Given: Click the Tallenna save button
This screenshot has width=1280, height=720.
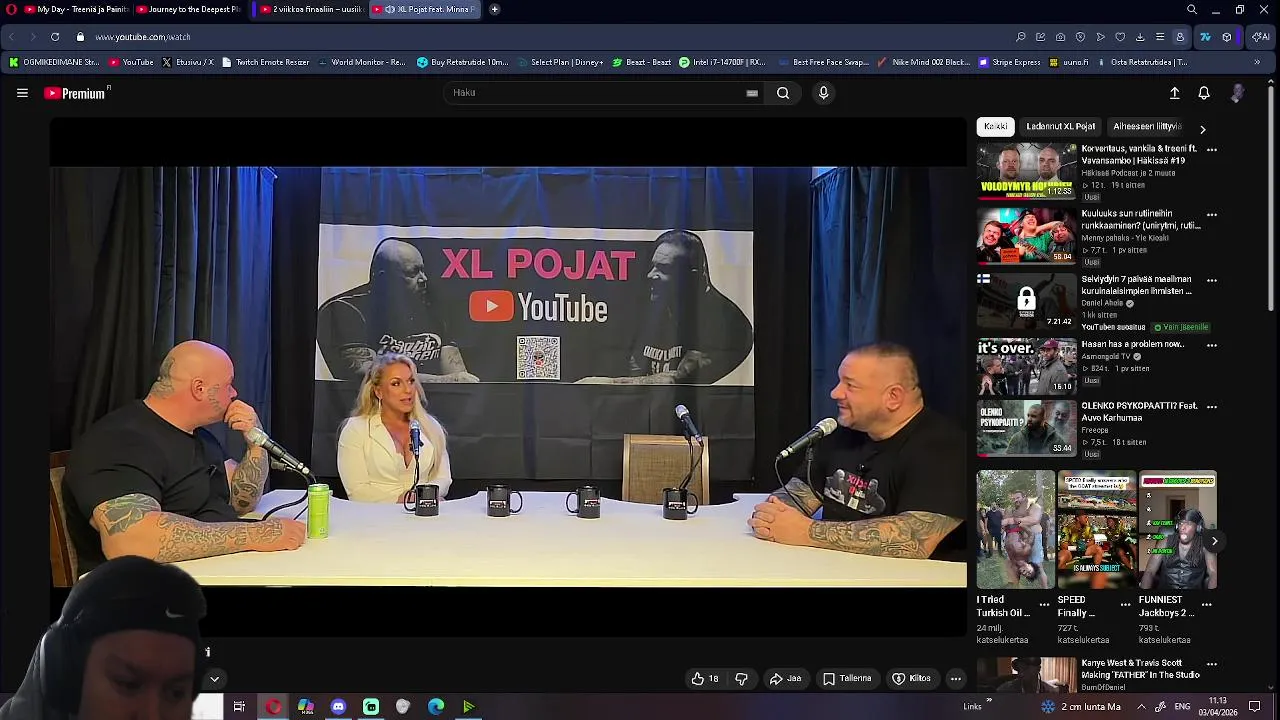Looking at the screenshot, I should (847, 678).
